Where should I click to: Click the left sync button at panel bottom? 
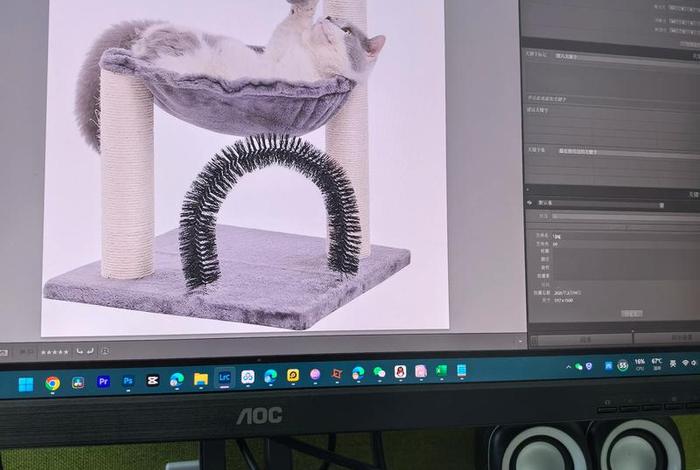pyautogui.click(x=585, y=340)
